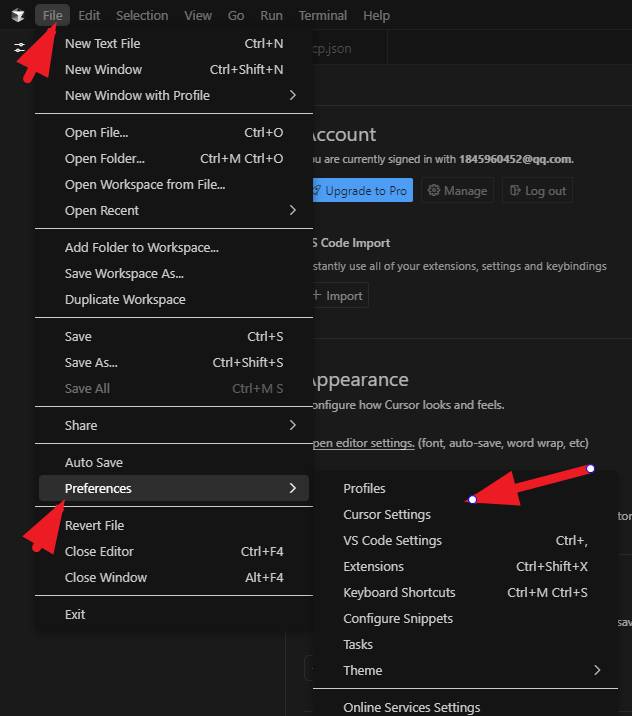Viewport: 632px width, 716px height.
Task: Click the Manage account button
Action: pyautogui.click(x=457, y=190)
